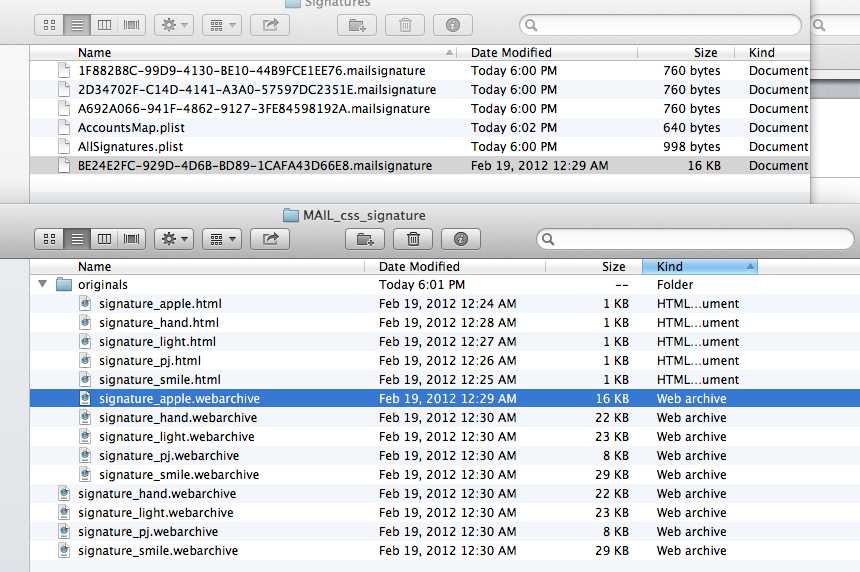Switch MAIL_css_signature window to icon view
The width and height of the screenshot is (860, 572).
point(49,239)
